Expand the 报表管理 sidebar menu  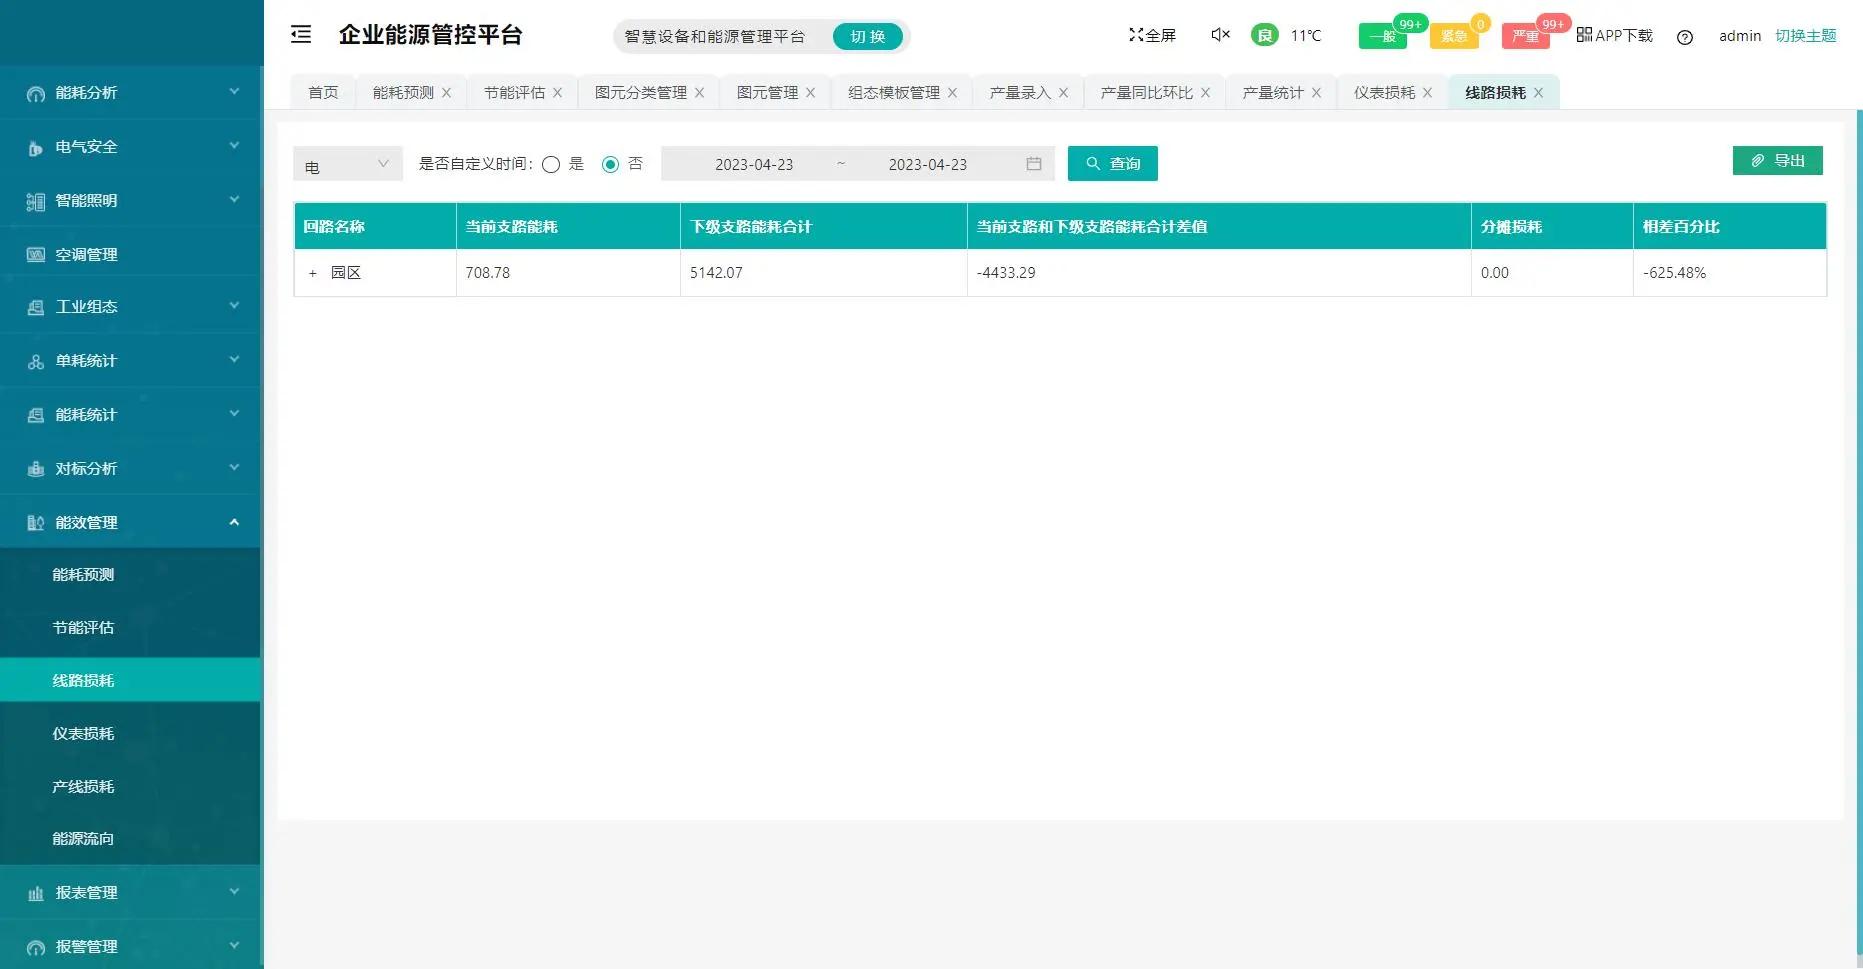pos(130,892)
